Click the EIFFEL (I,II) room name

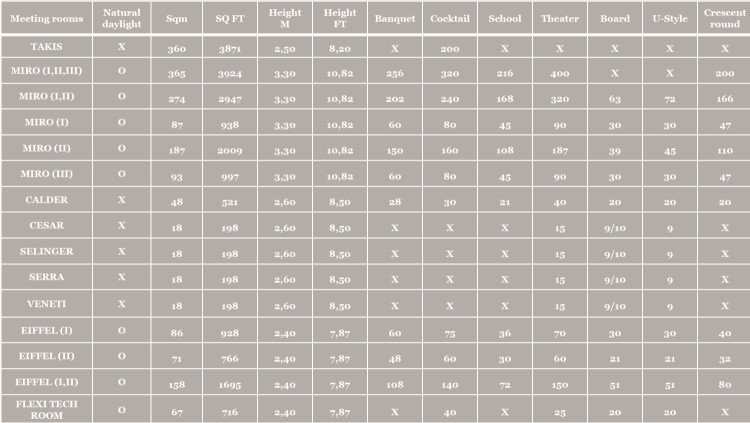pos(46,382)
